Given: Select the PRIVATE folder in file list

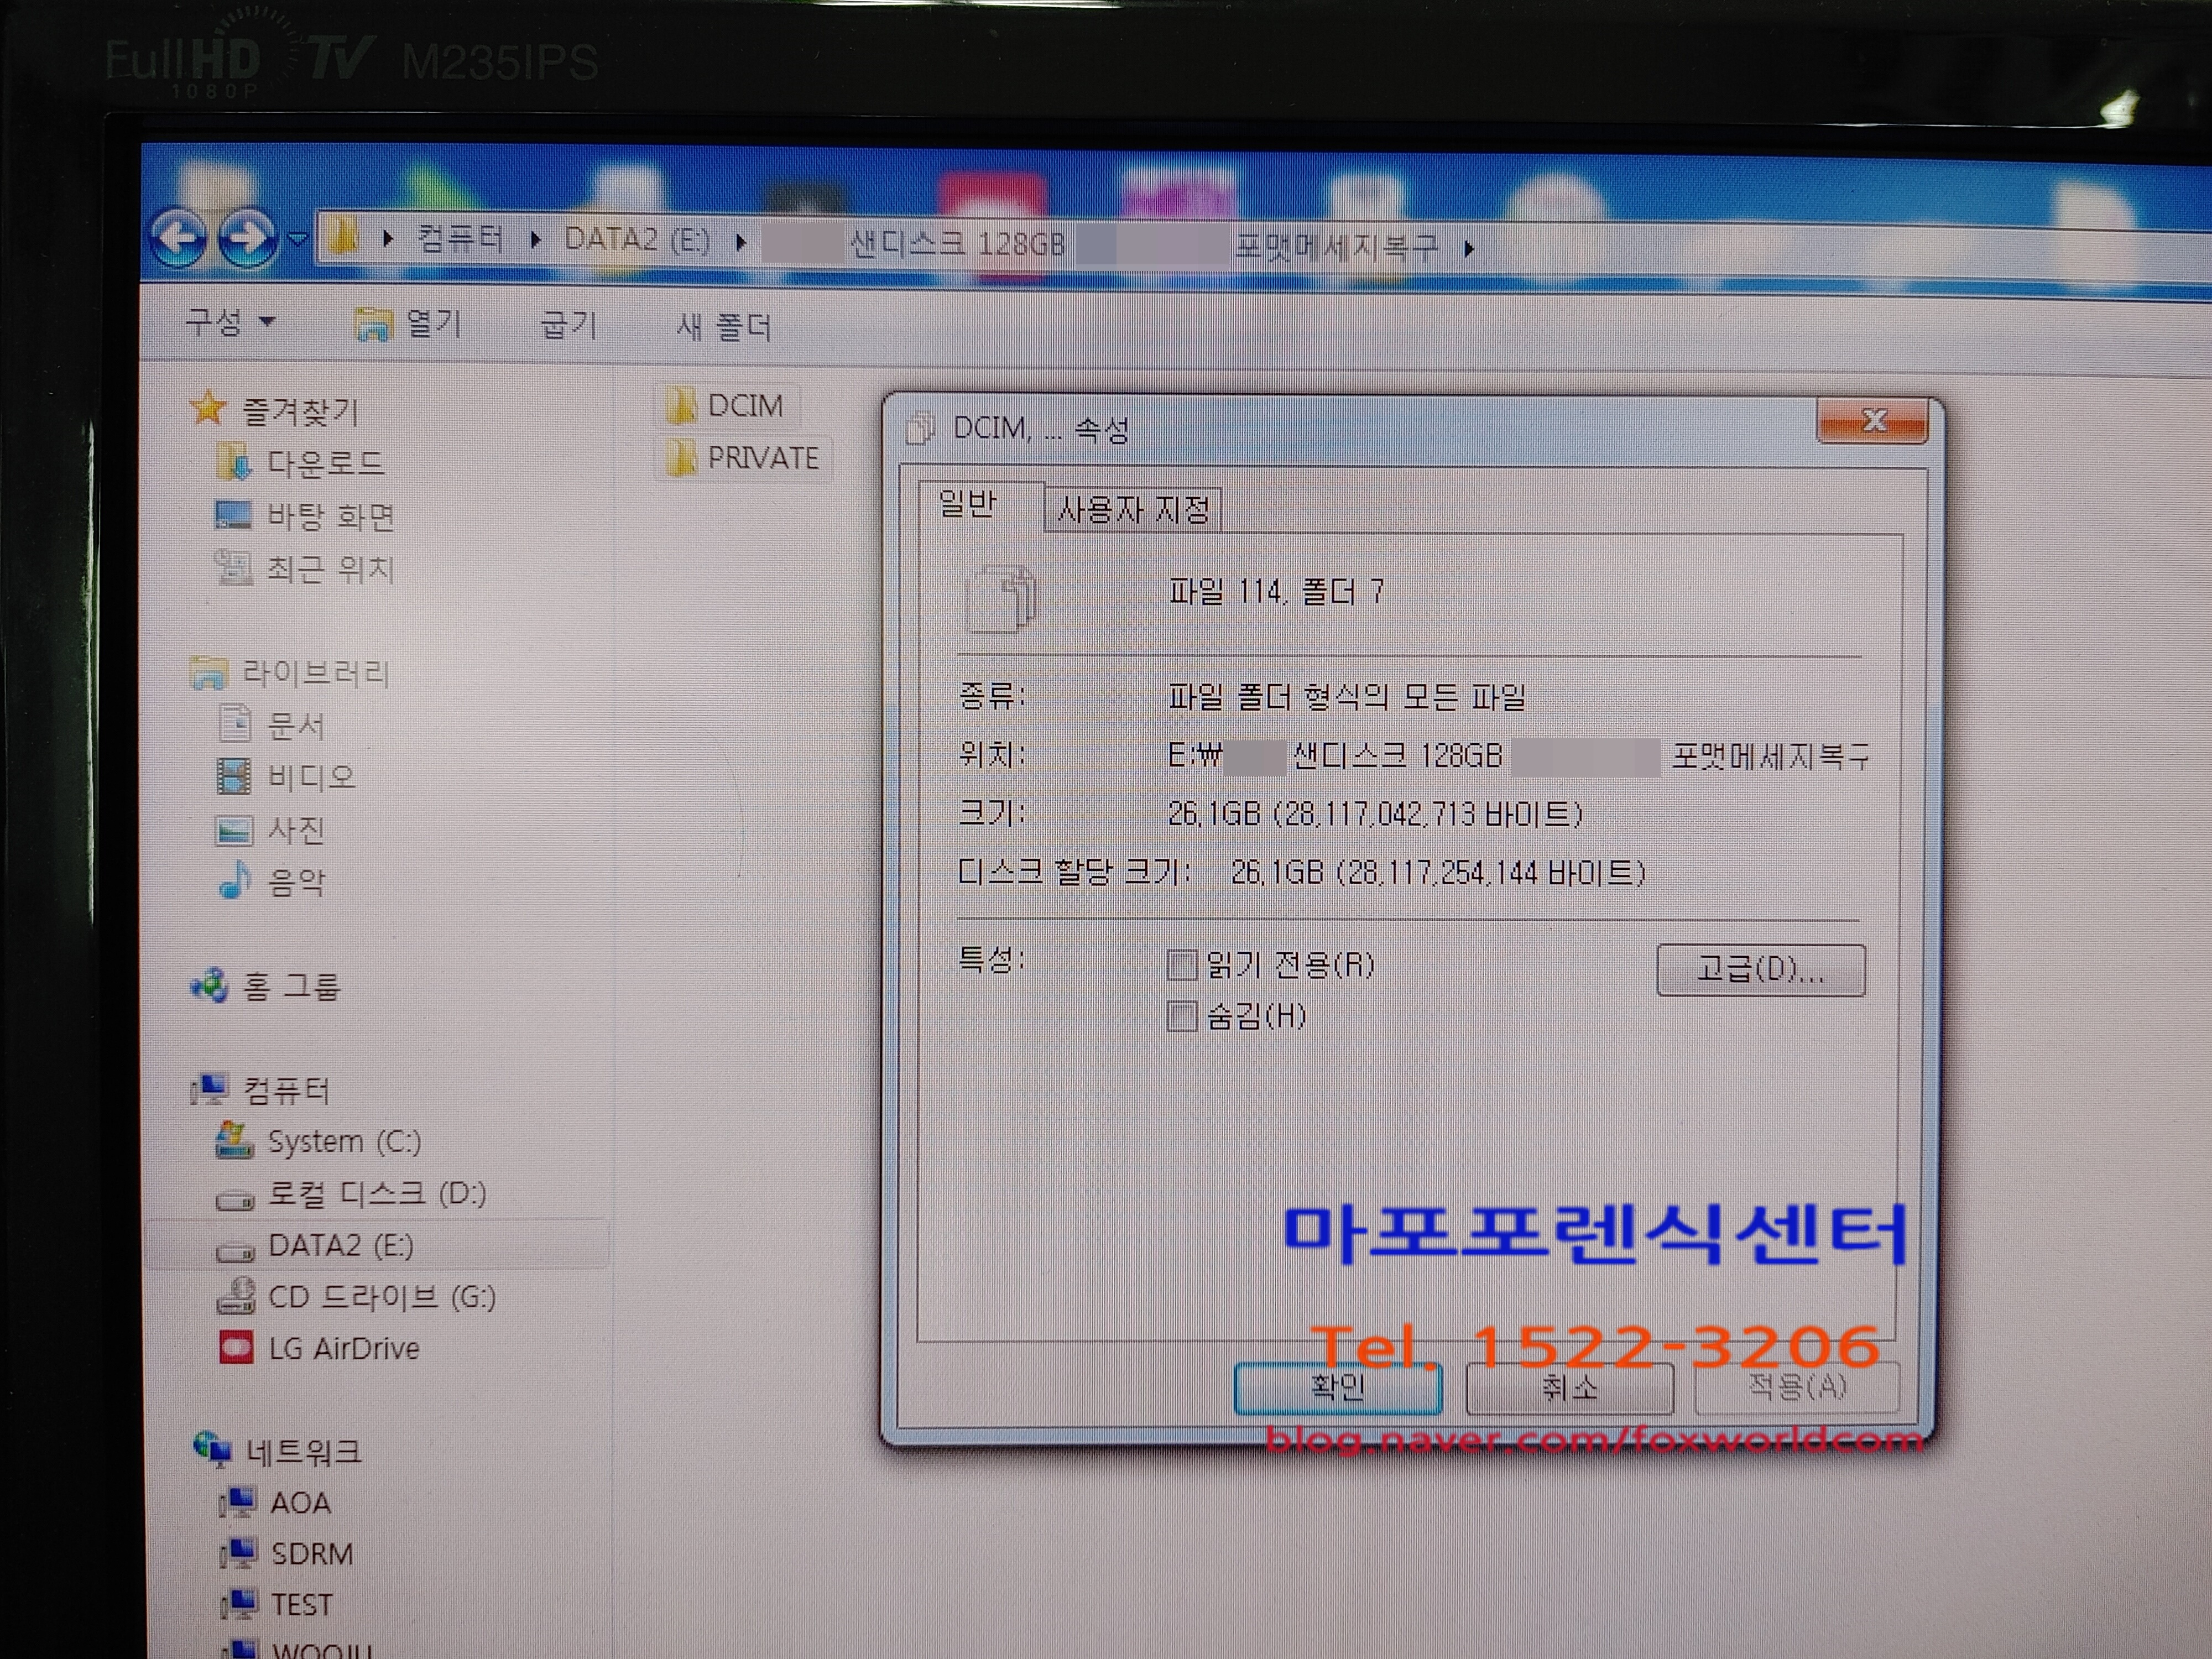Looking at the screenshot, I should (x=744, y=457).
